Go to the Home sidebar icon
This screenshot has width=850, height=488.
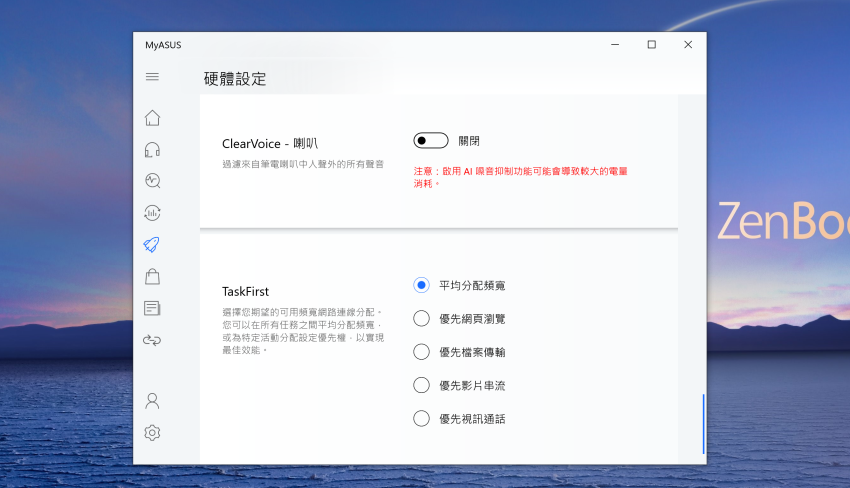(152, 118)
